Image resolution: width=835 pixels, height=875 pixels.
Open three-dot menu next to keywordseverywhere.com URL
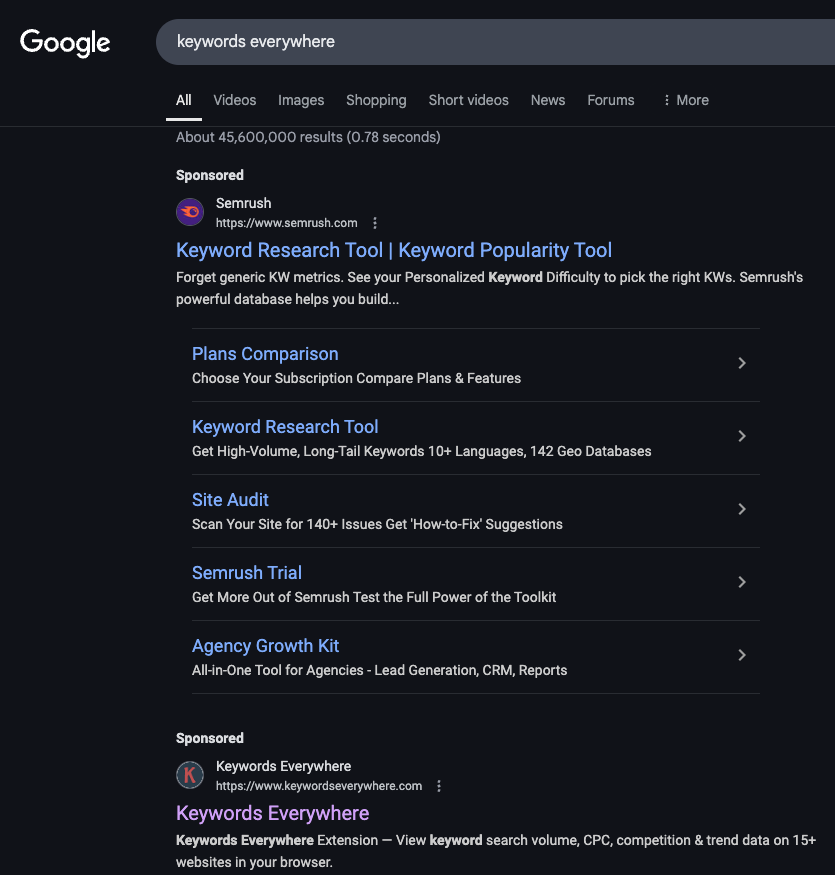click(439, 786)
